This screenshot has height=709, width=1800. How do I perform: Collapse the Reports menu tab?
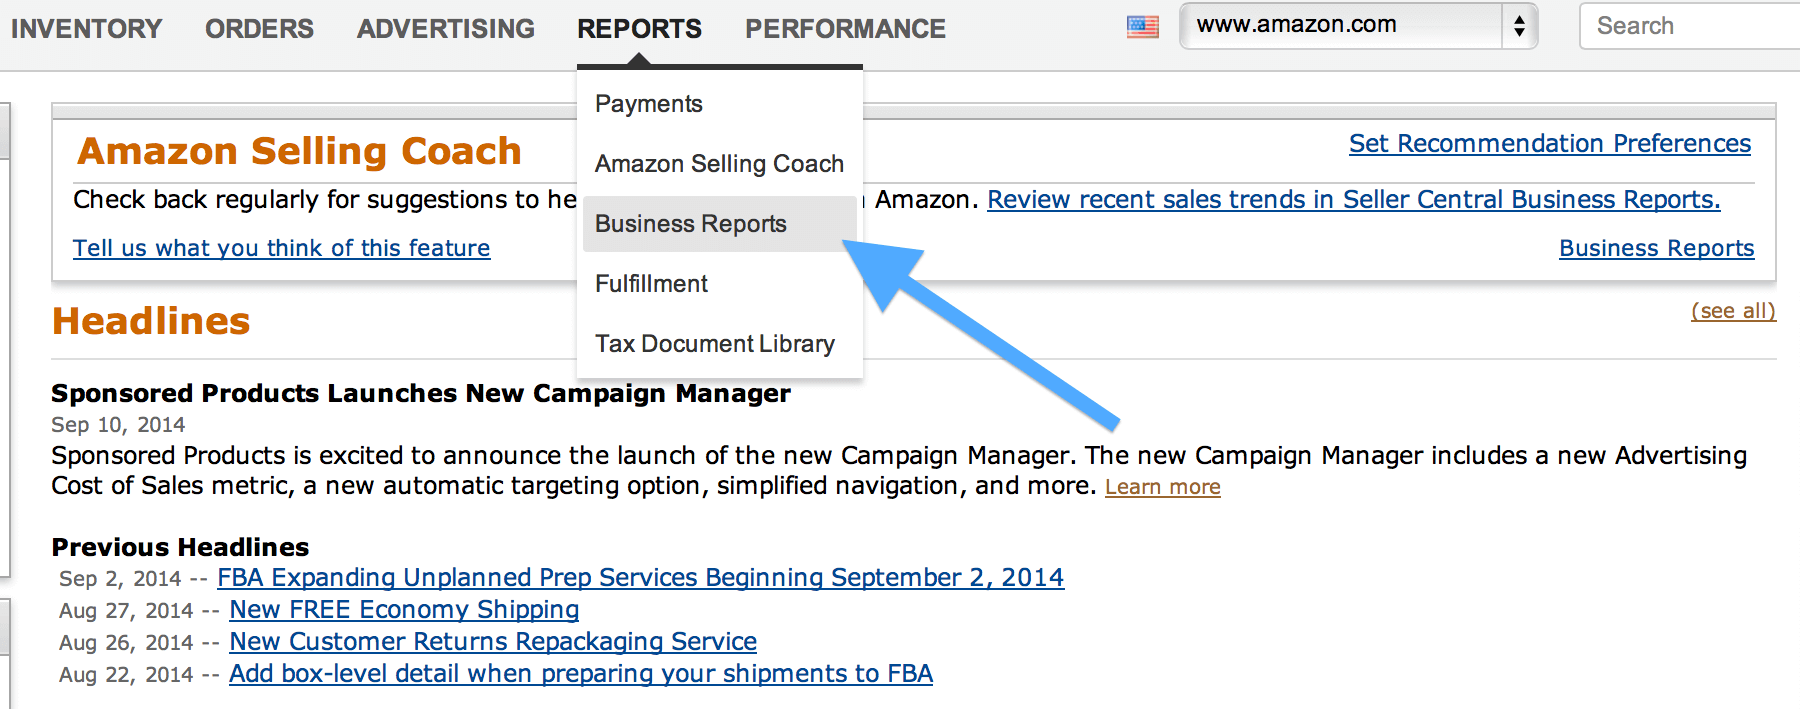pyautogui.click(x=639, y=29)
